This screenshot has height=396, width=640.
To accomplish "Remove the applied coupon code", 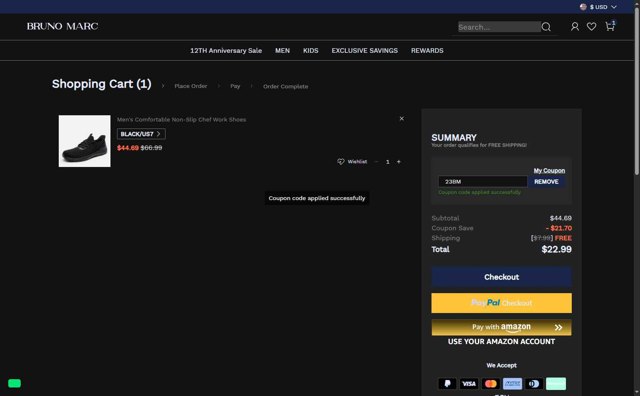I will [x=546, y=182].
